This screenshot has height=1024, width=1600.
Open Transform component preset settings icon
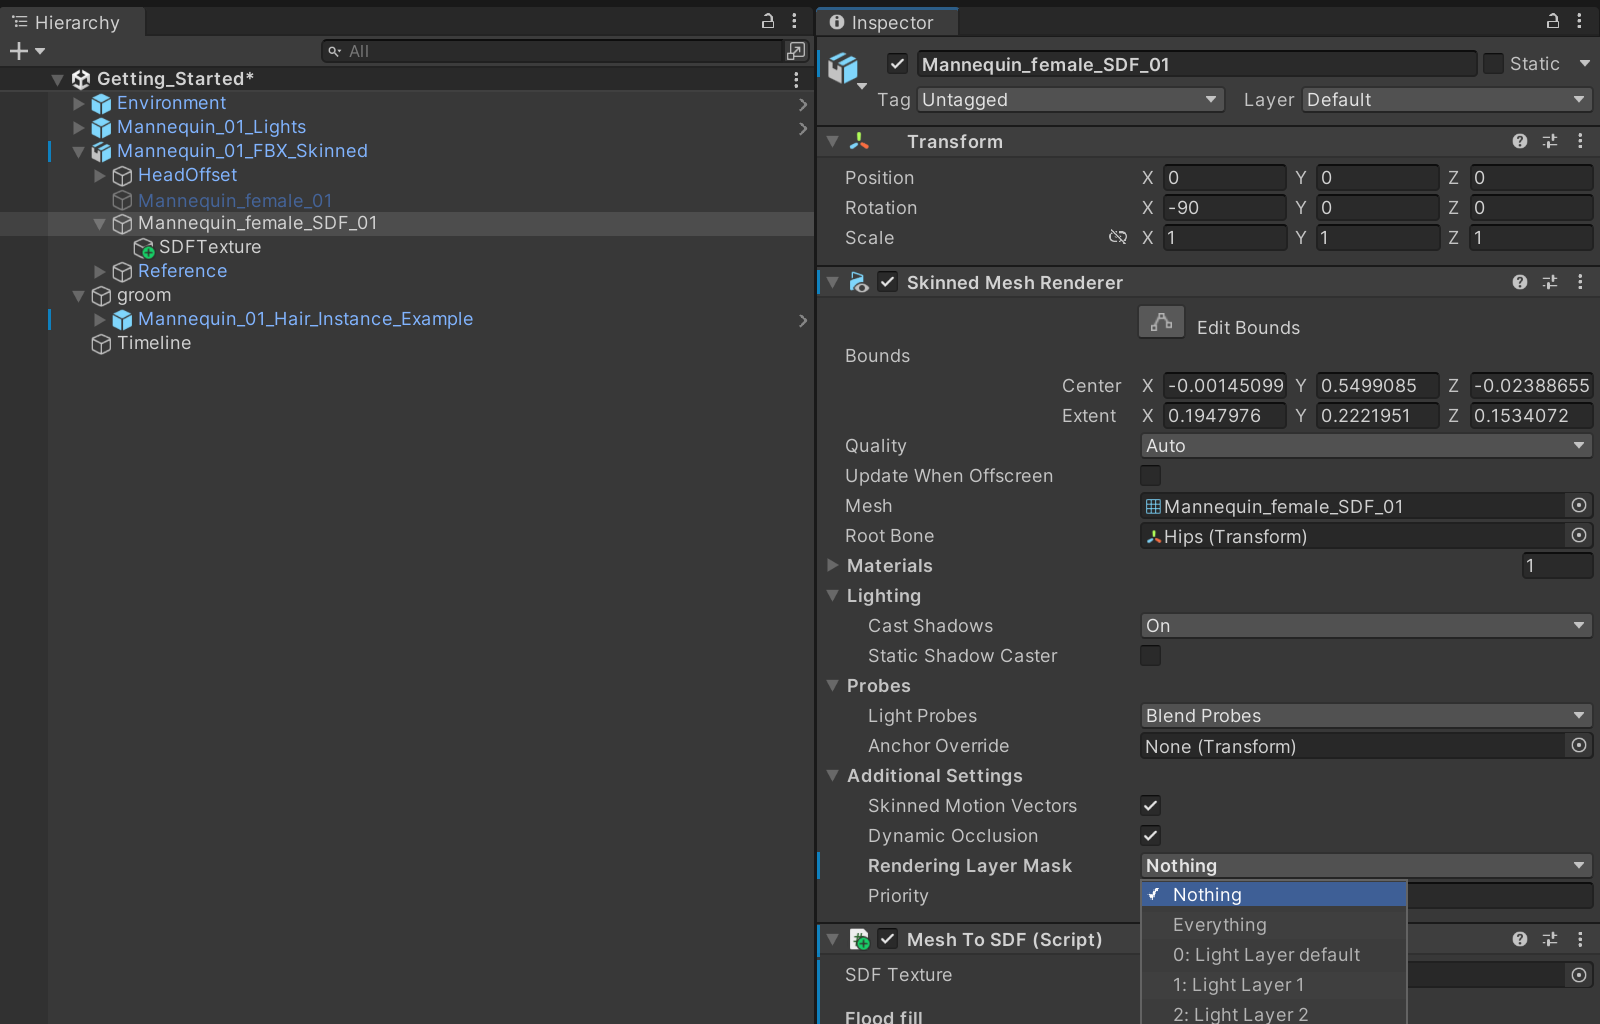[1549, 142]
